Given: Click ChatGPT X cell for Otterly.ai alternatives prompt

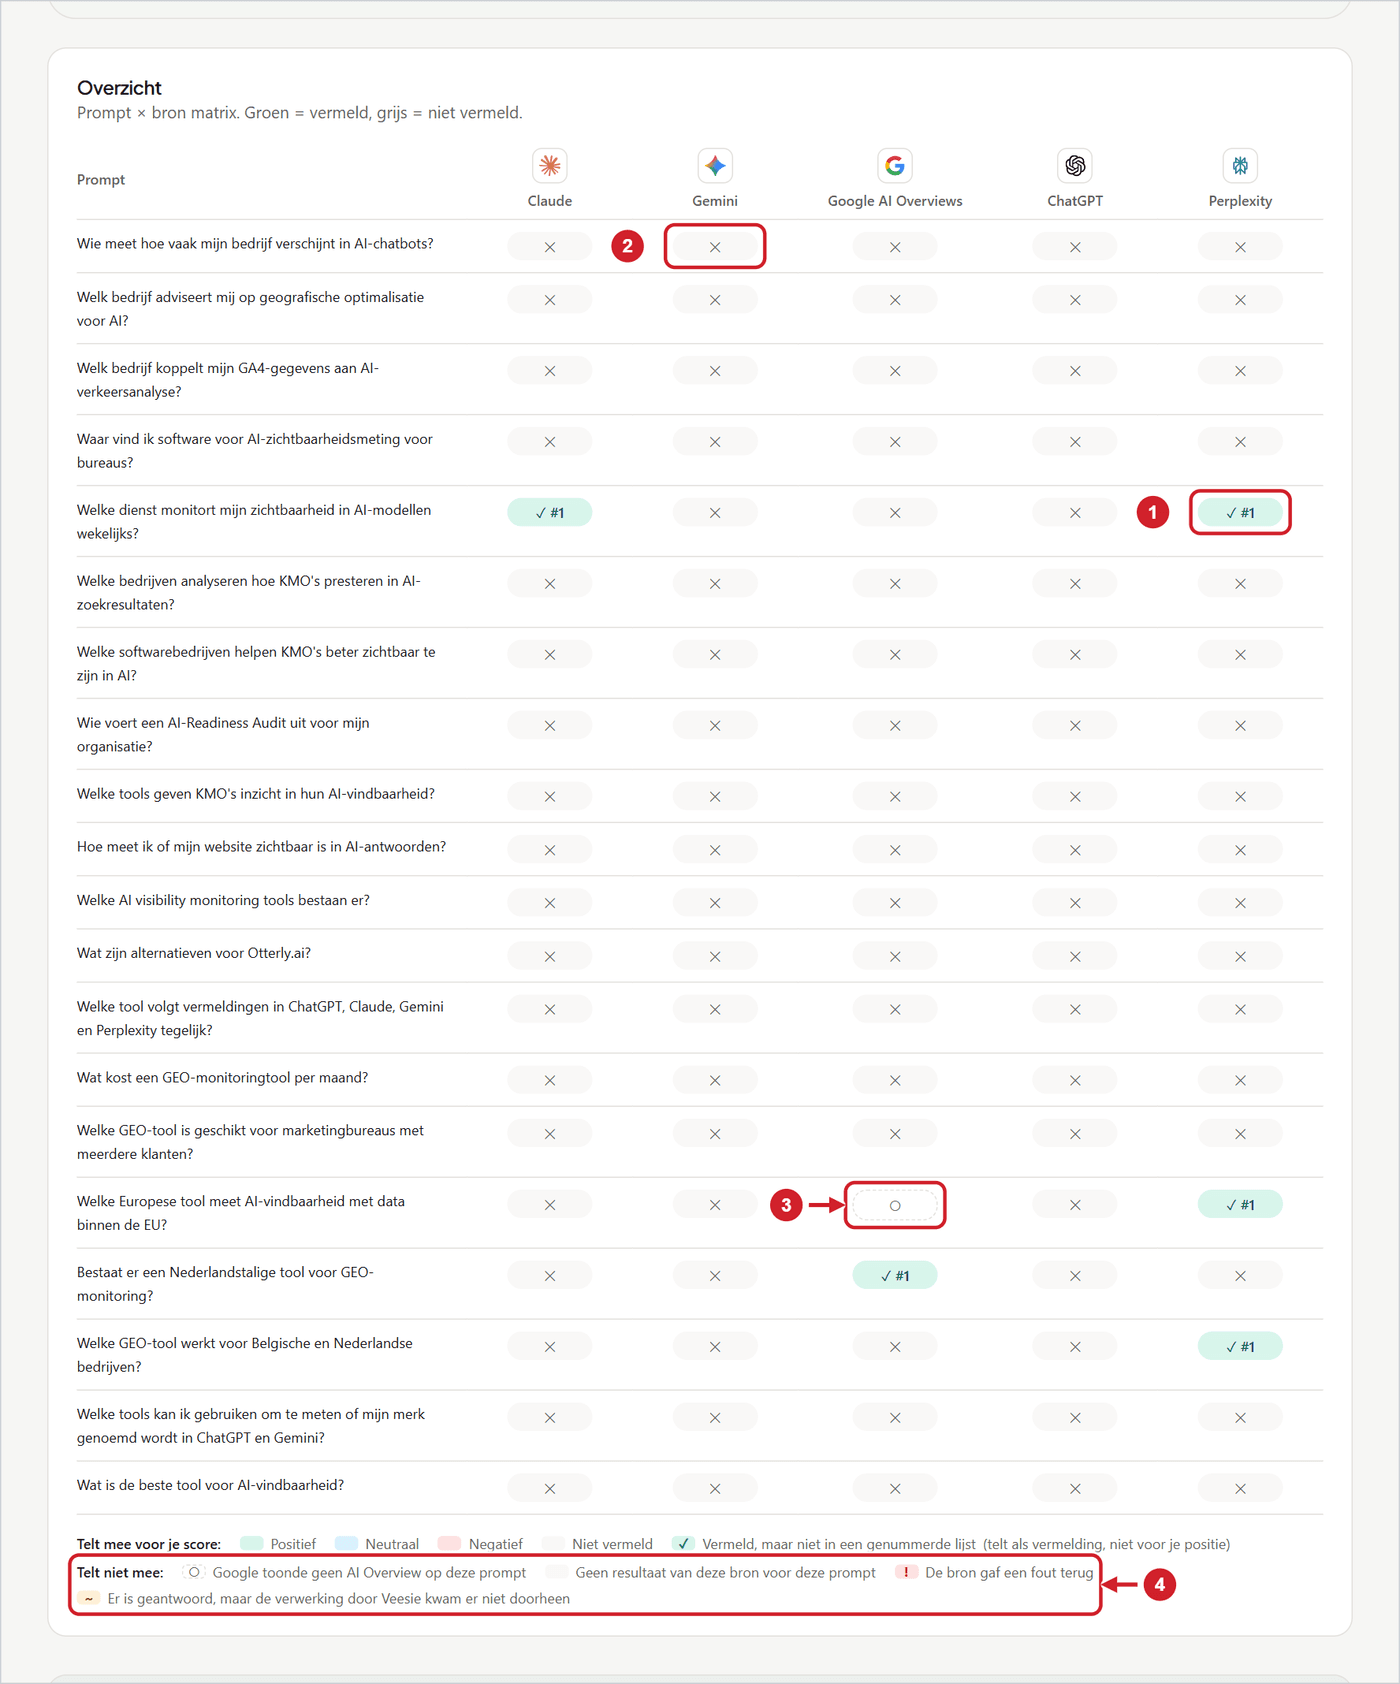Looking at the screenshot, I should click(x=1075, y=957).
